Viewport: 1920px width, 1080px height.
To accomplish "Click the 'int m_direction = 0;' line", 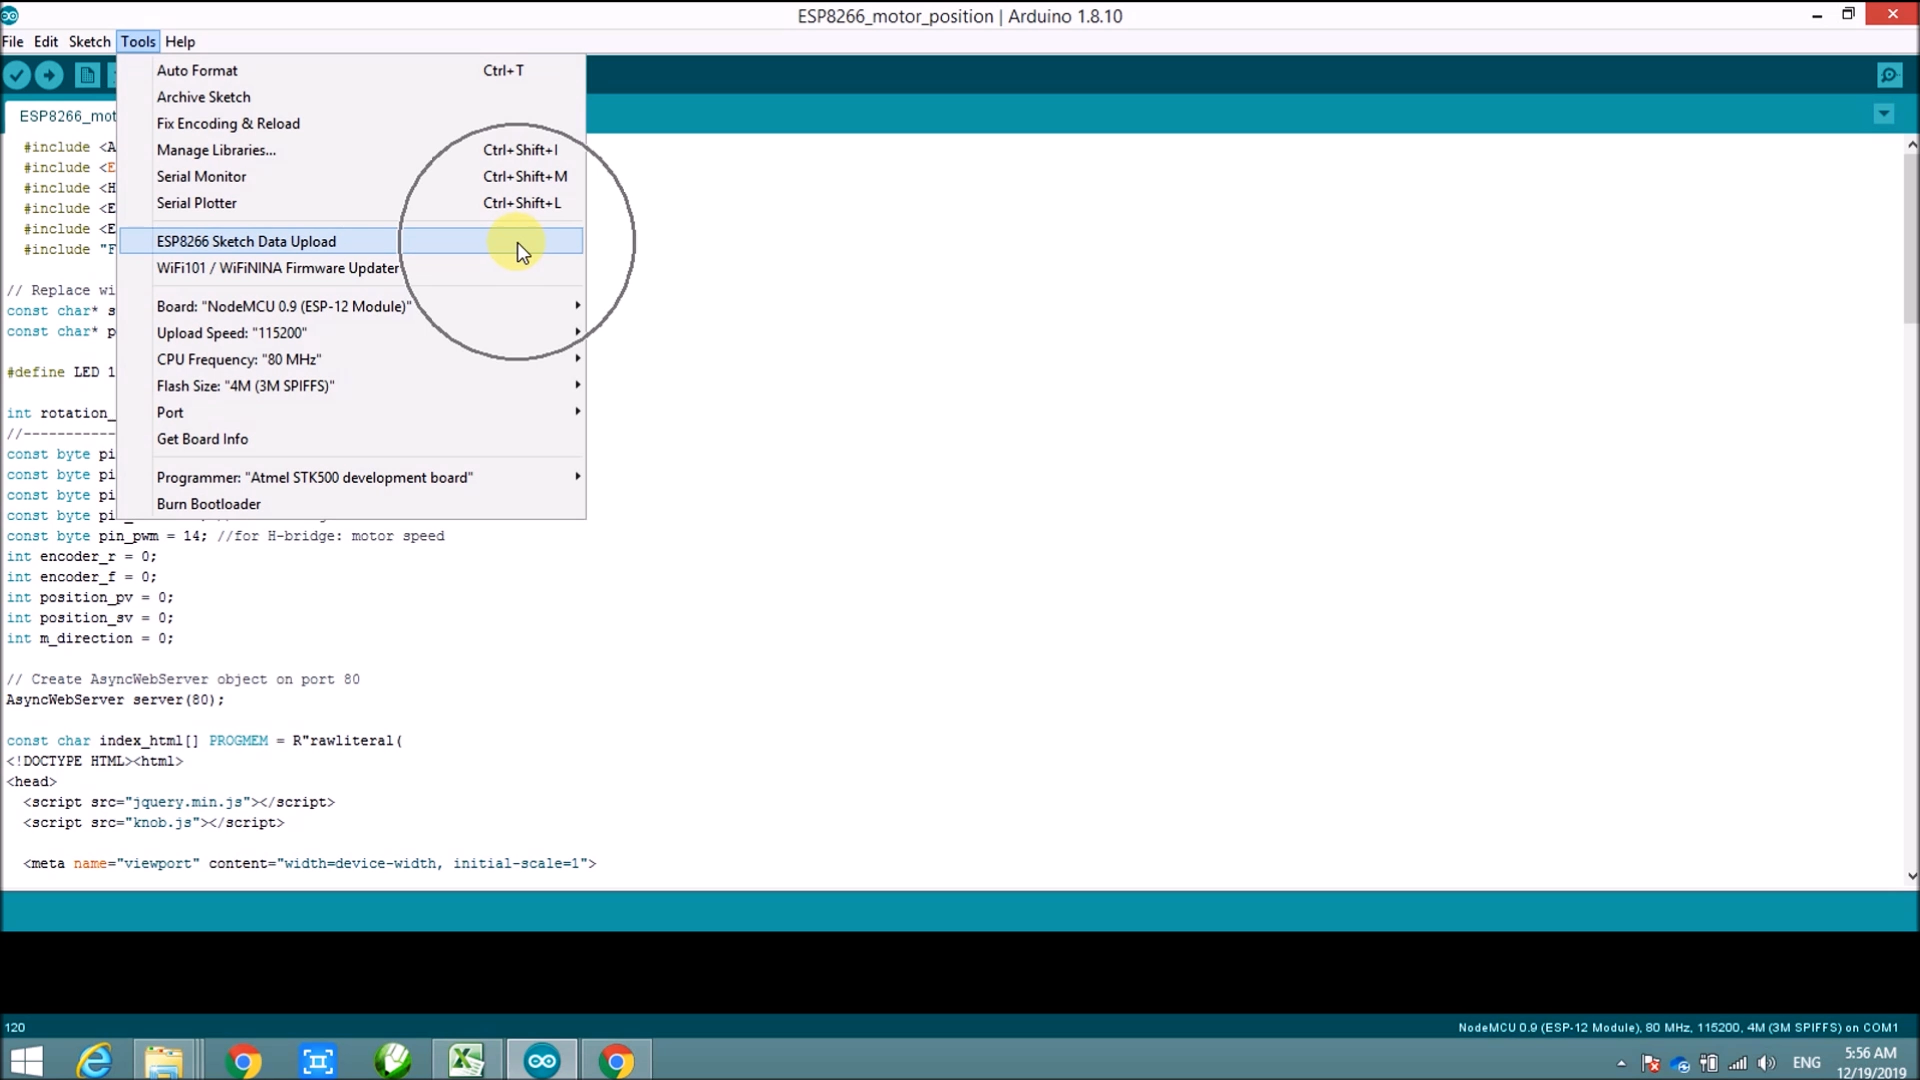I will tap(90, 638).
